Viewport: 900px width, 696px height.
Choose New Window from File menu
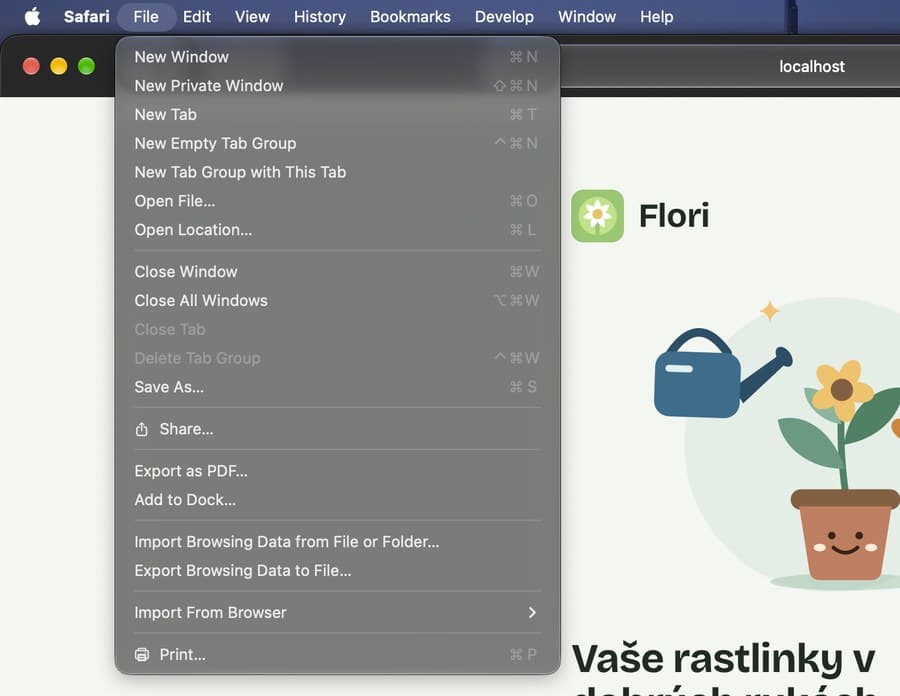338,57
